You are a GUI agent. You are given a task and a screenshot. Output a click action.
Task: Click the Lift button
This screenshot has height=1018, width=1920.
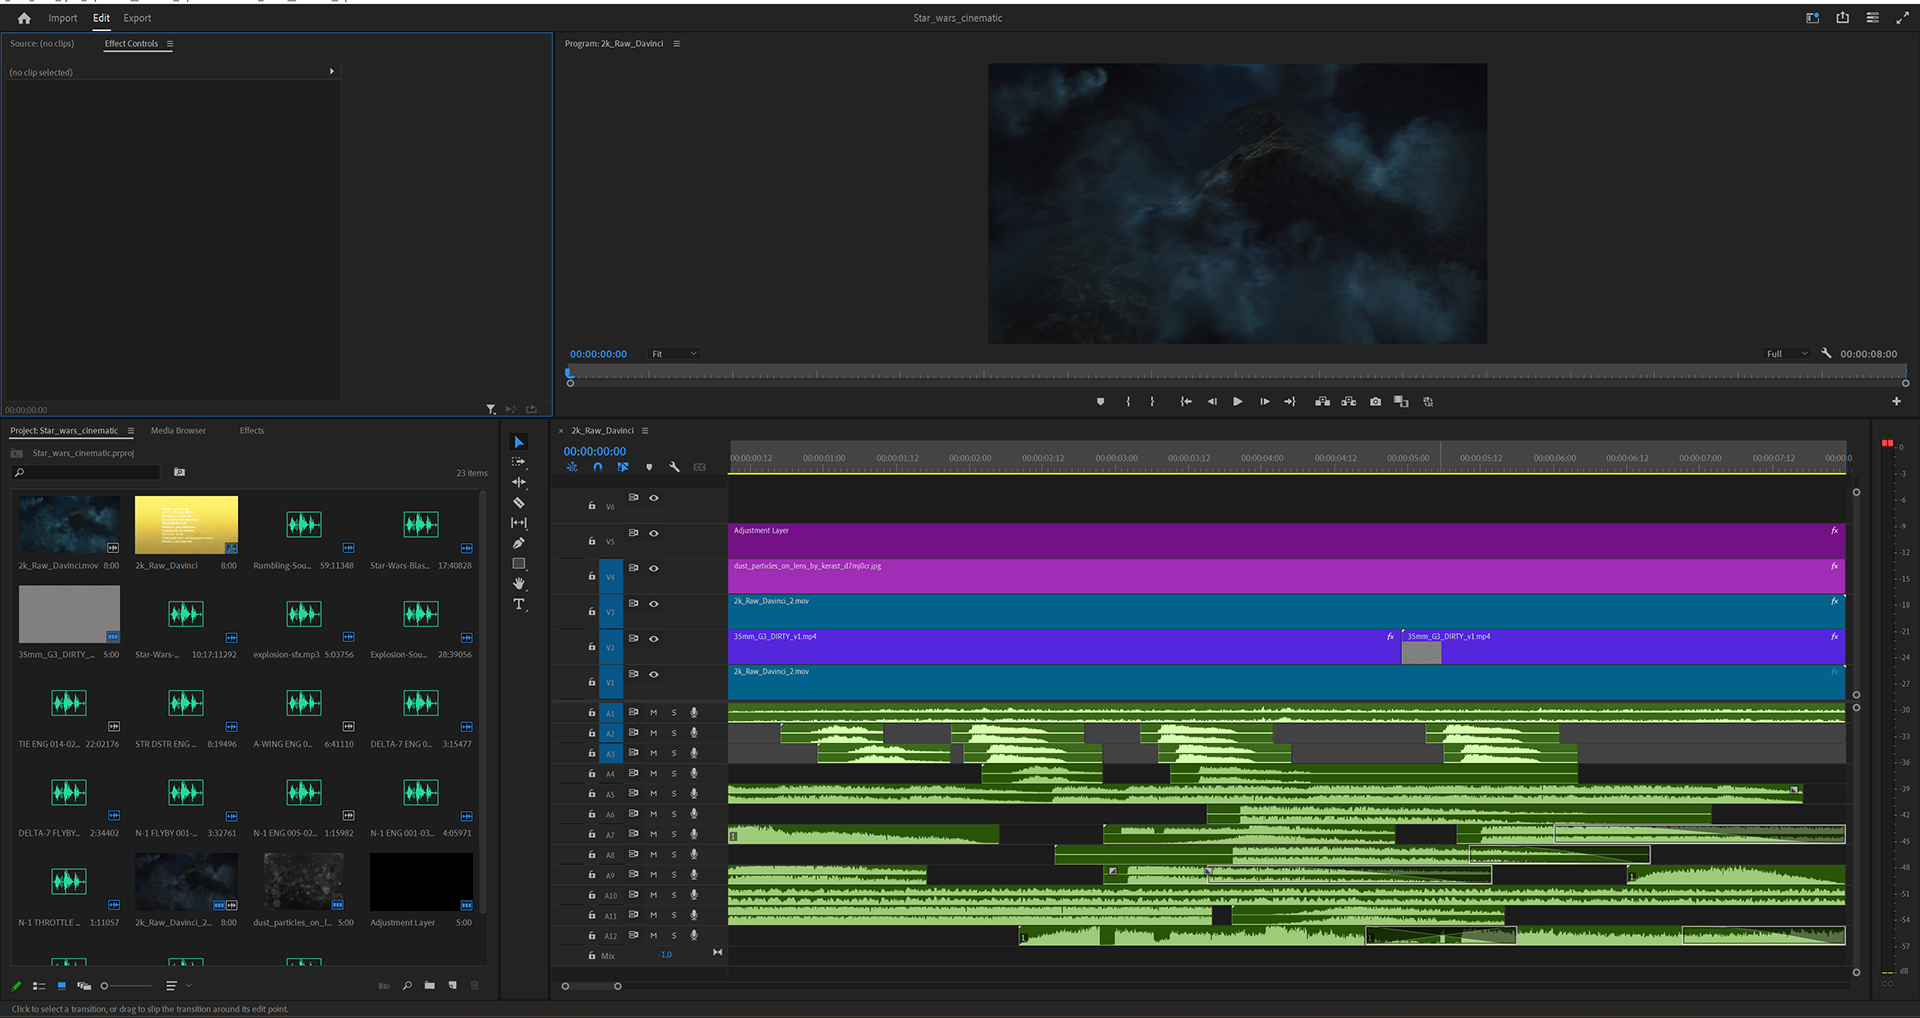pyautogui.click(x=1322, y=402)
